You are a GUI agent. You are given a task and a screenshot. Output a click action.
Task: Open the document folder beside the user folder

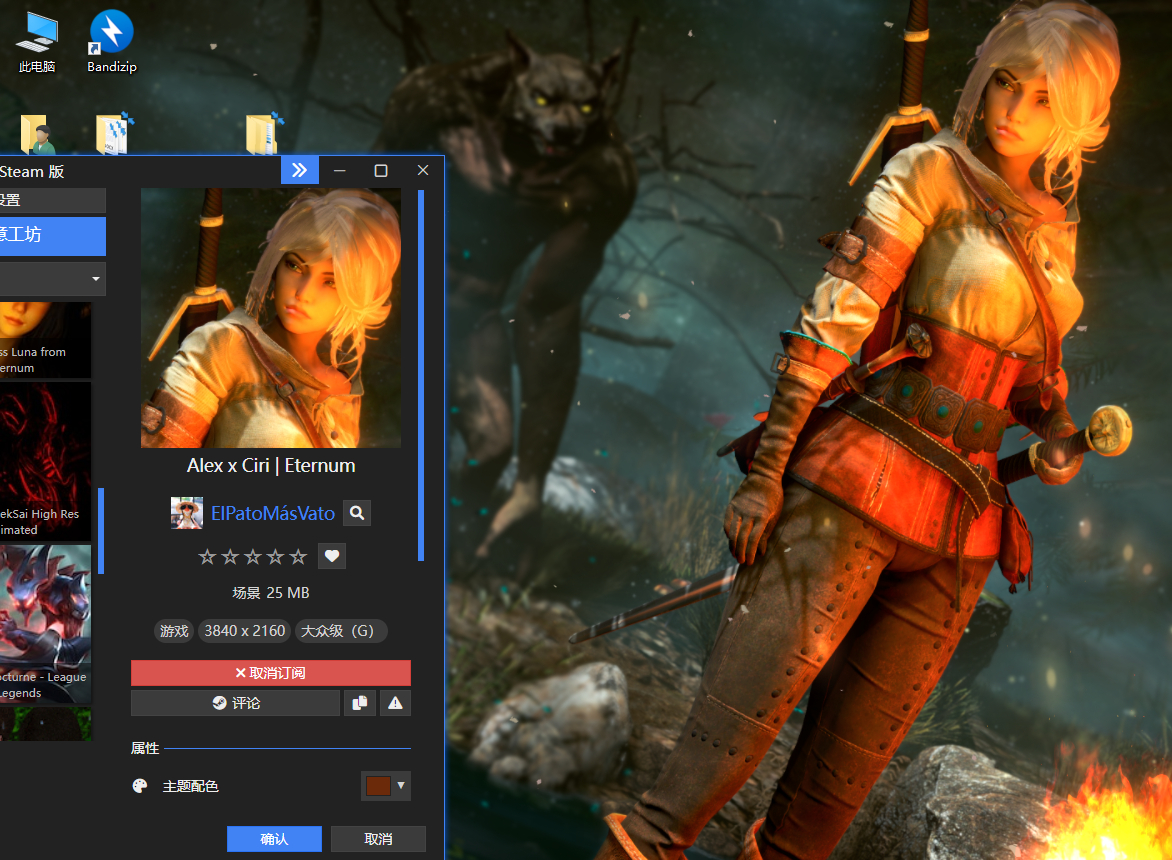(114, 133)
